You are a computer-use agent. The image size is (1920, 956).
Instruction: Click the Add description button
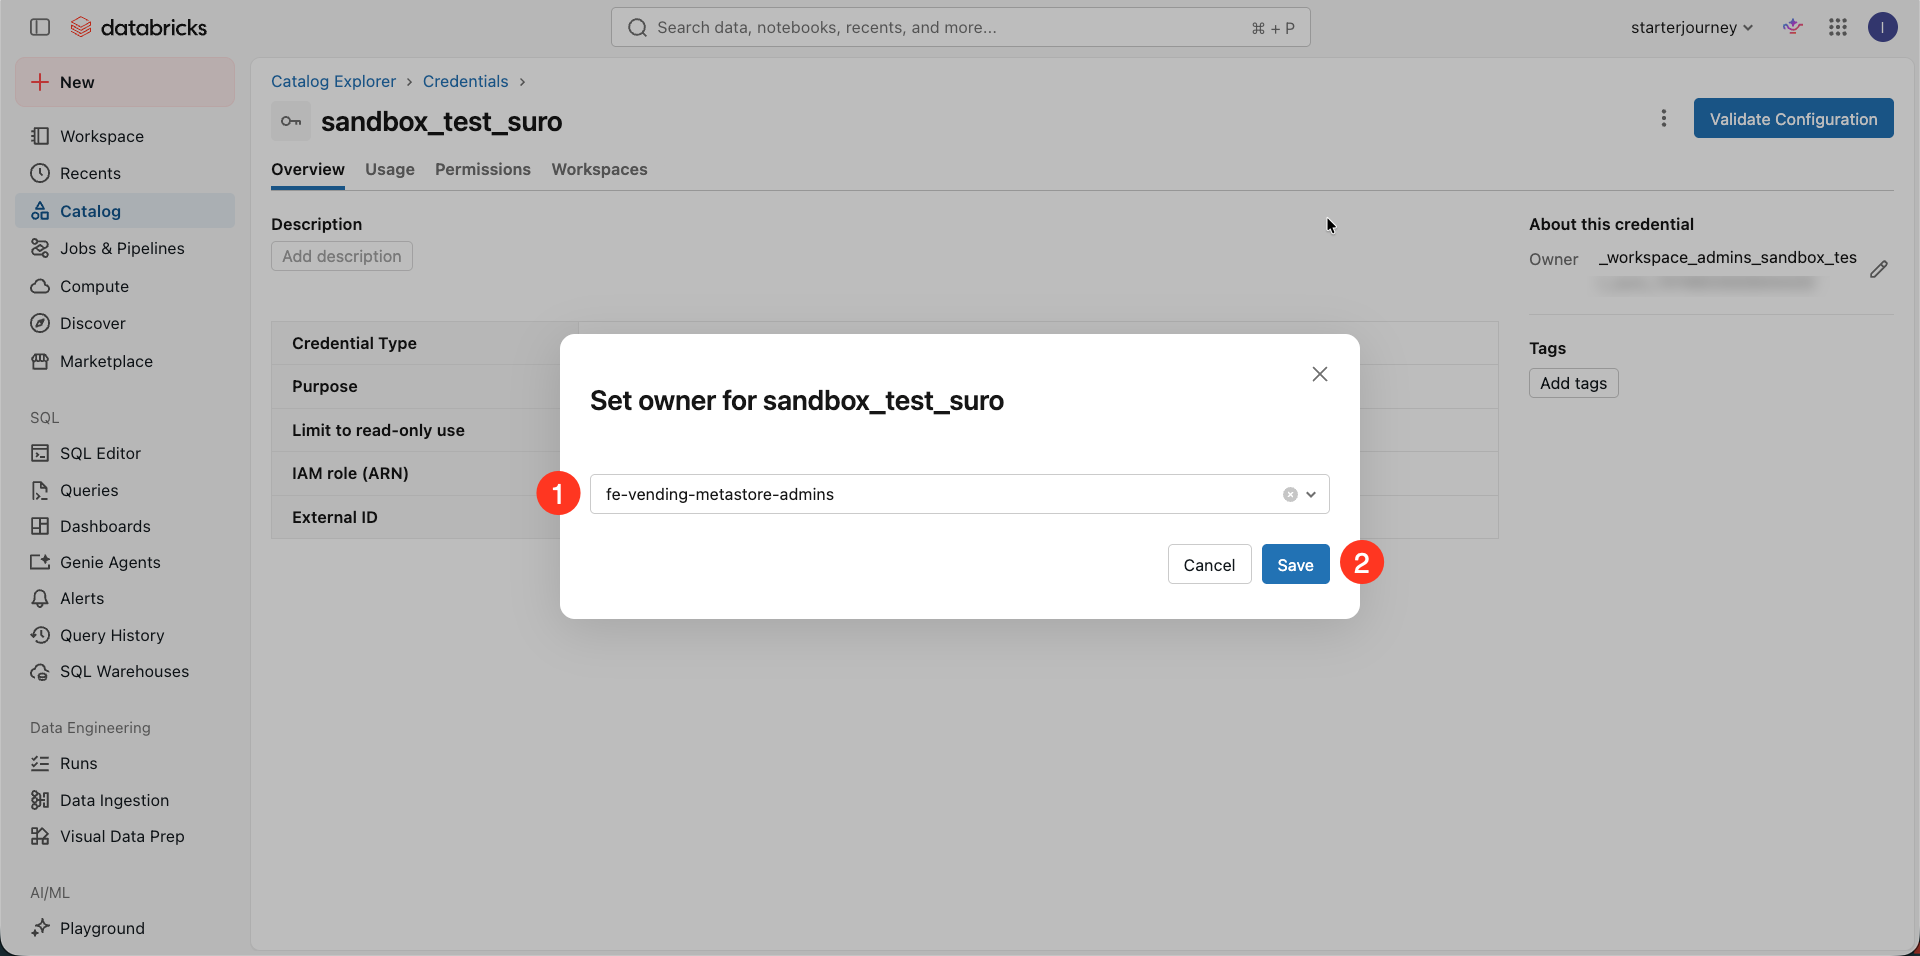[342, 256]
